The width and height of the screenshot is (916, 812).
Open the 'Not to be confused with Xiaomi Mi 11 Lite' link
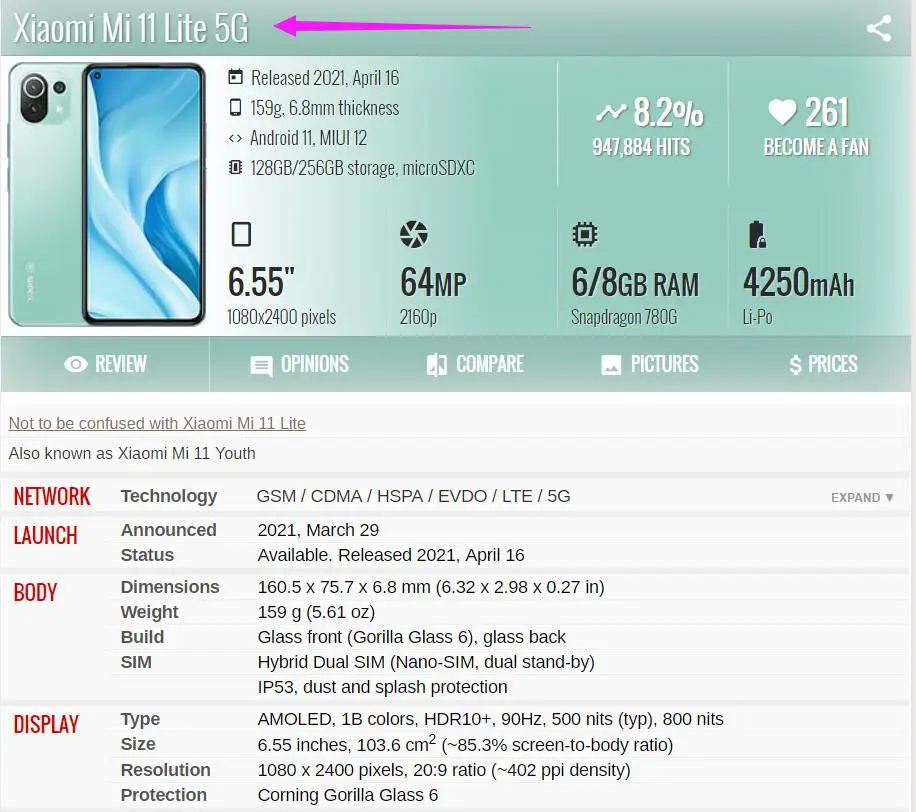click(x=157, y=424)
